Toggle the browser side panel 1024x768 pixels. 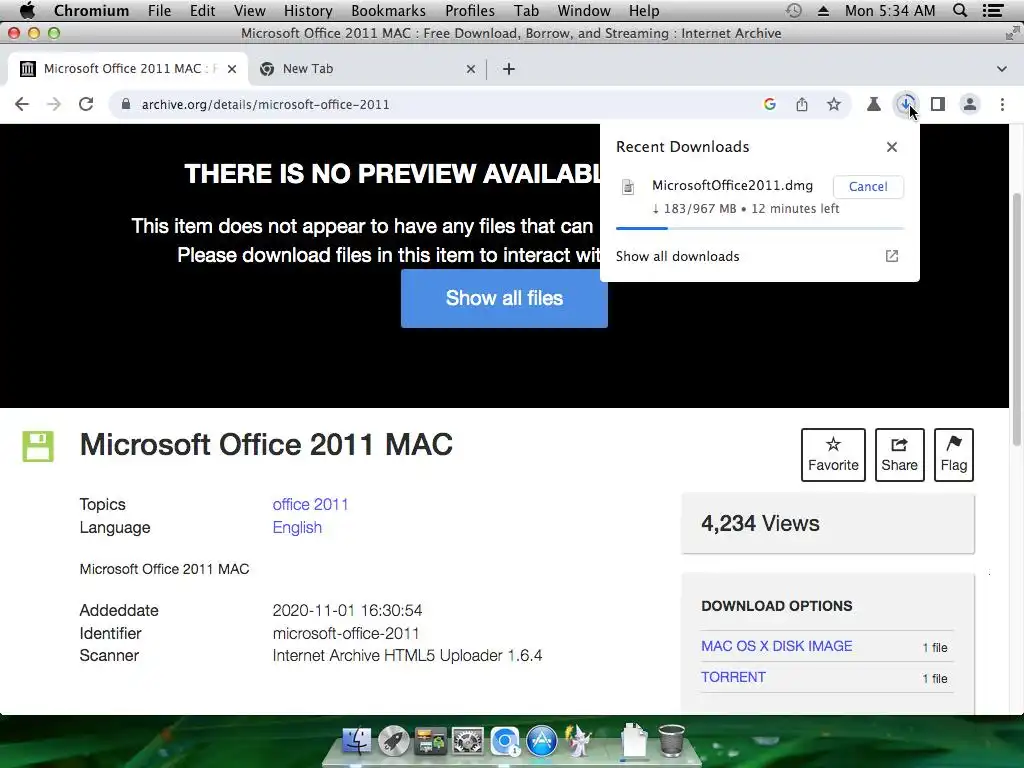(x=938, y=104)
